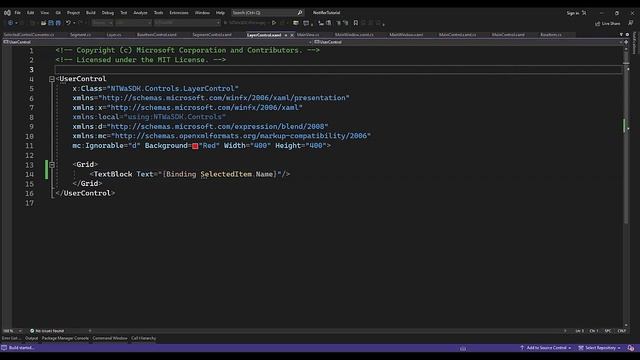Viewport: 640px width, 360px height.
Task: Switch to the MainWindow.xaml tab
Action: point(406,35)
